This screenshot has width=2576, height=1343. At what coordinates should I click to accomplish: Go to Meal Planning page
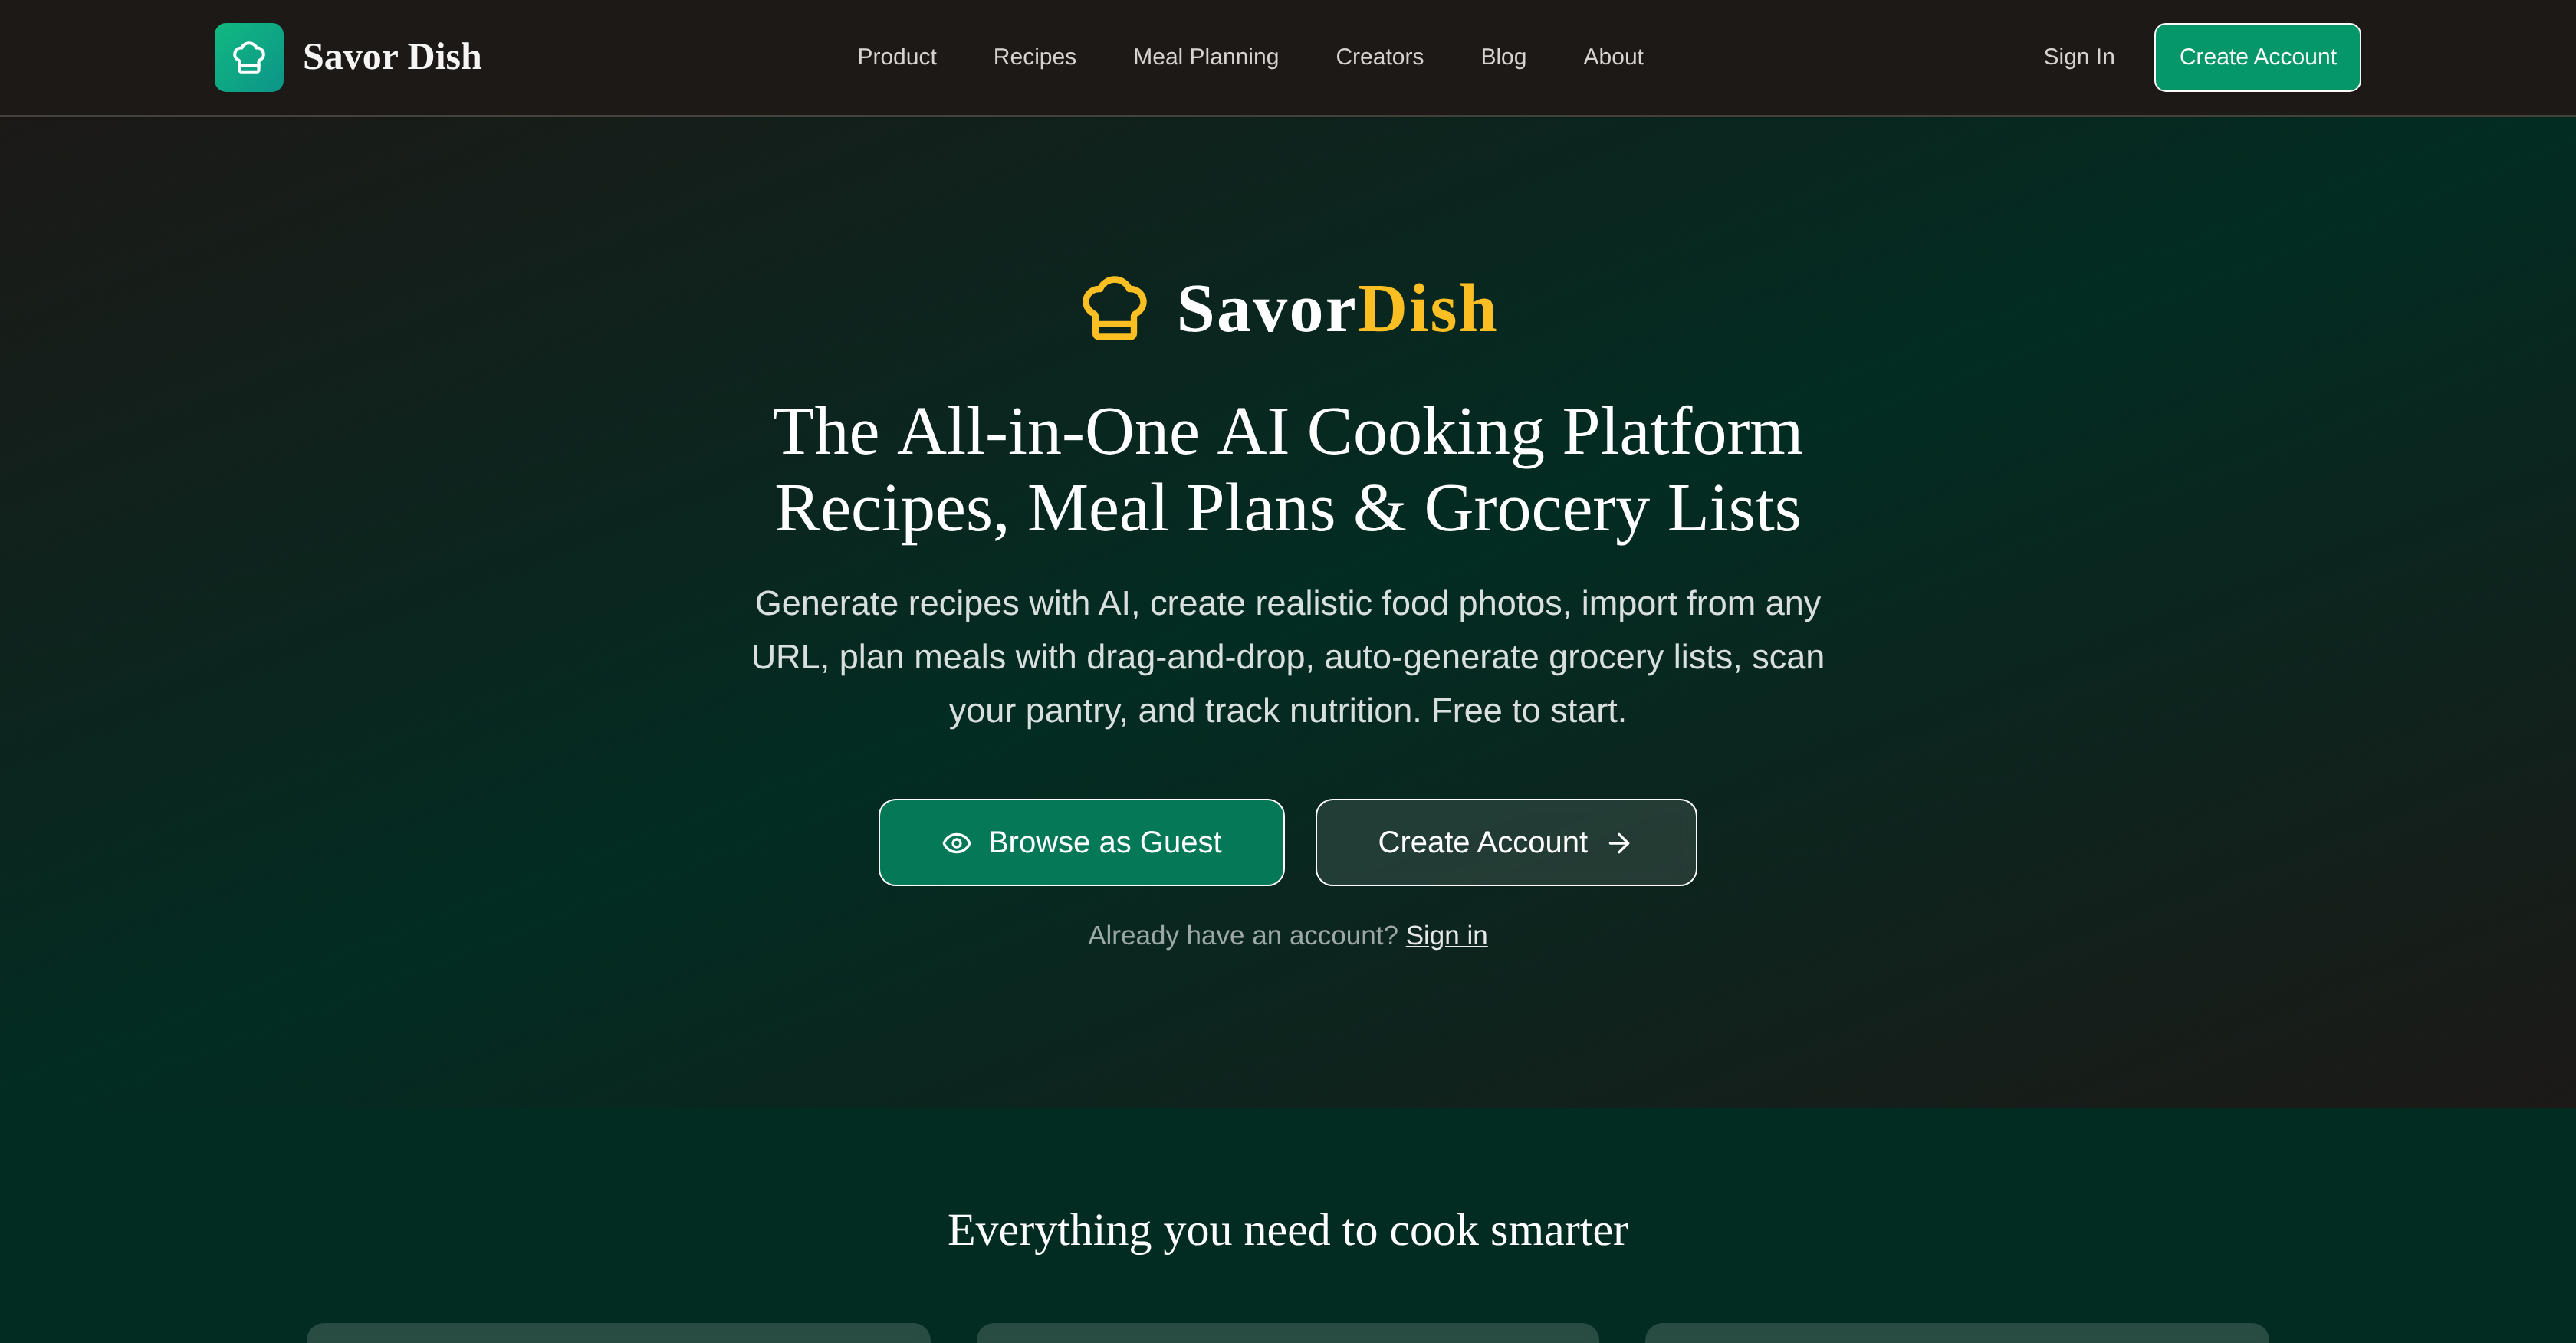[1205, 57]
